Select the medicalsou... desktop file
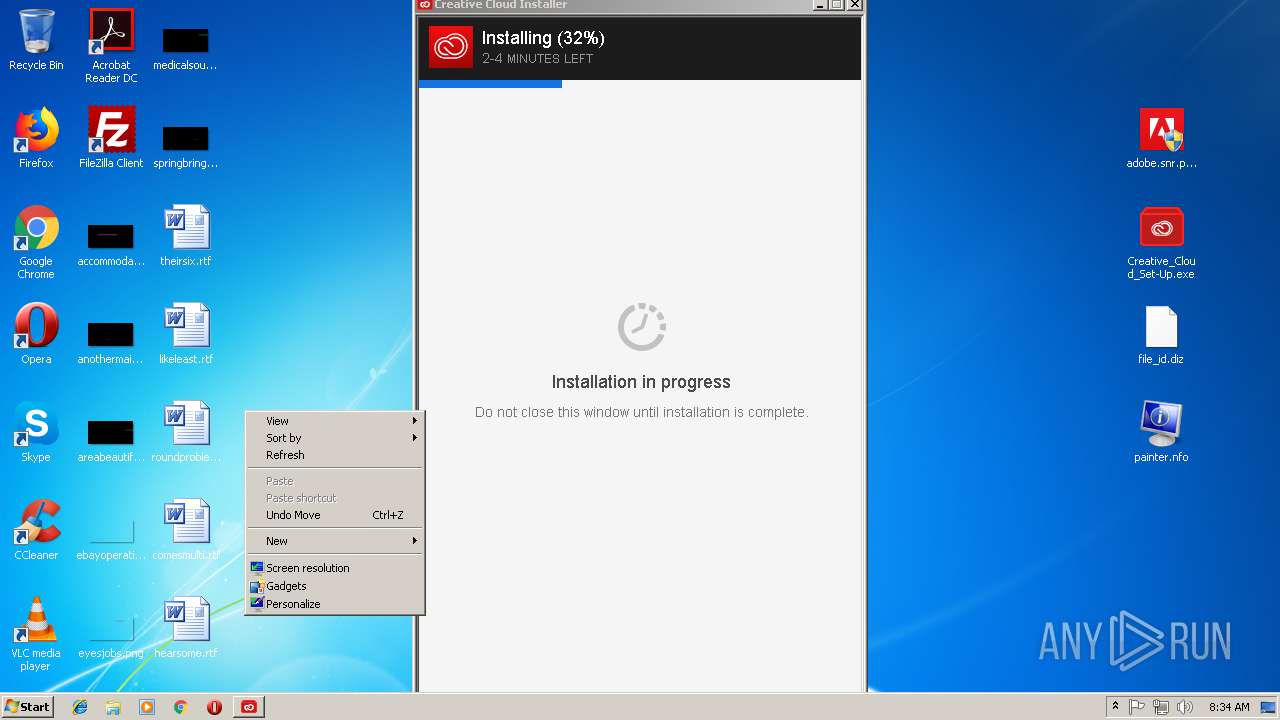This screenshot has height=720, width=1280. [x=185, y=47]
